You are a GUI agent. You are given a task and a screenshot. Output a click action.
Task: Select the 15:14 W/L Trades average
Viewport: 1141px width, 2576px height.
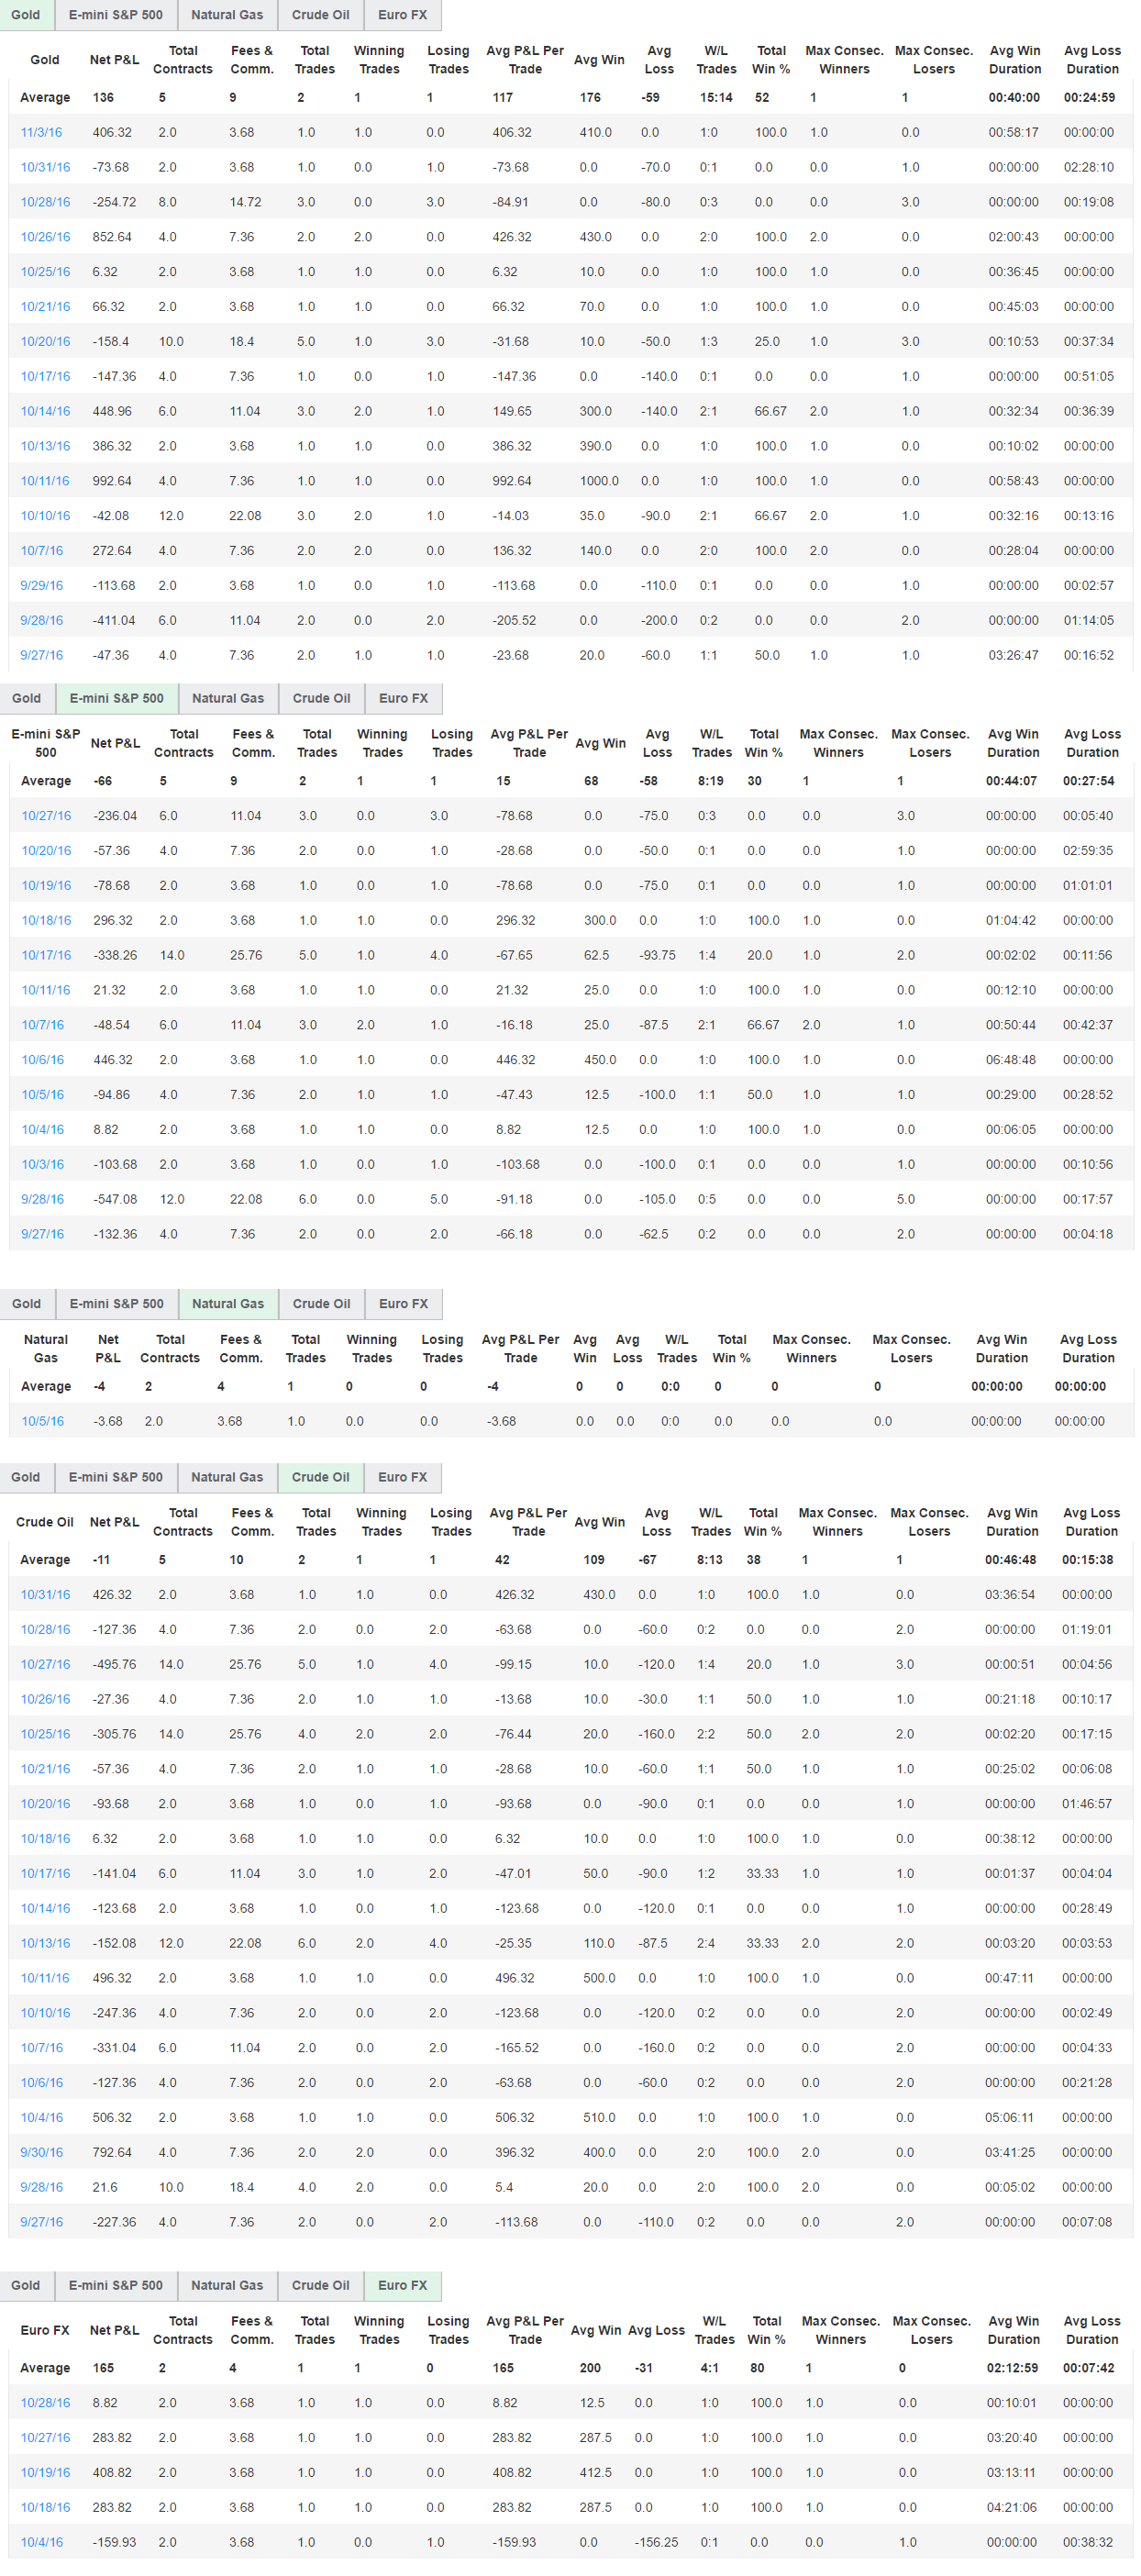click(716, 98)
